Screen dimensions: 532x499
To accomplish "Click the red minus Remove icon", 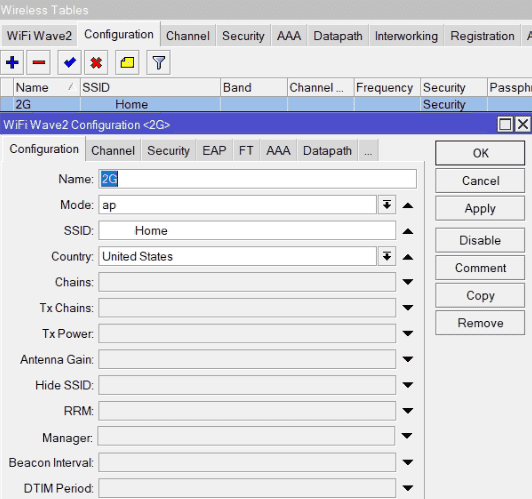I will [39, 62].
